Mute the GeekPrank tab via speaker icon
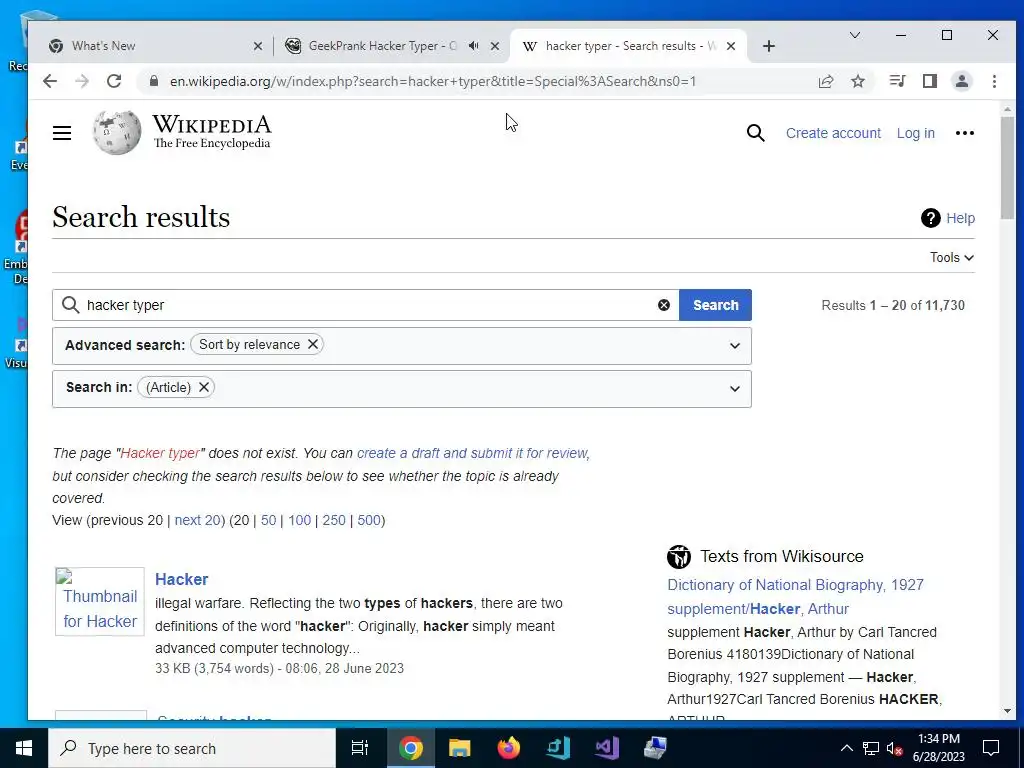1024x768 pixels. click(474, 46)
